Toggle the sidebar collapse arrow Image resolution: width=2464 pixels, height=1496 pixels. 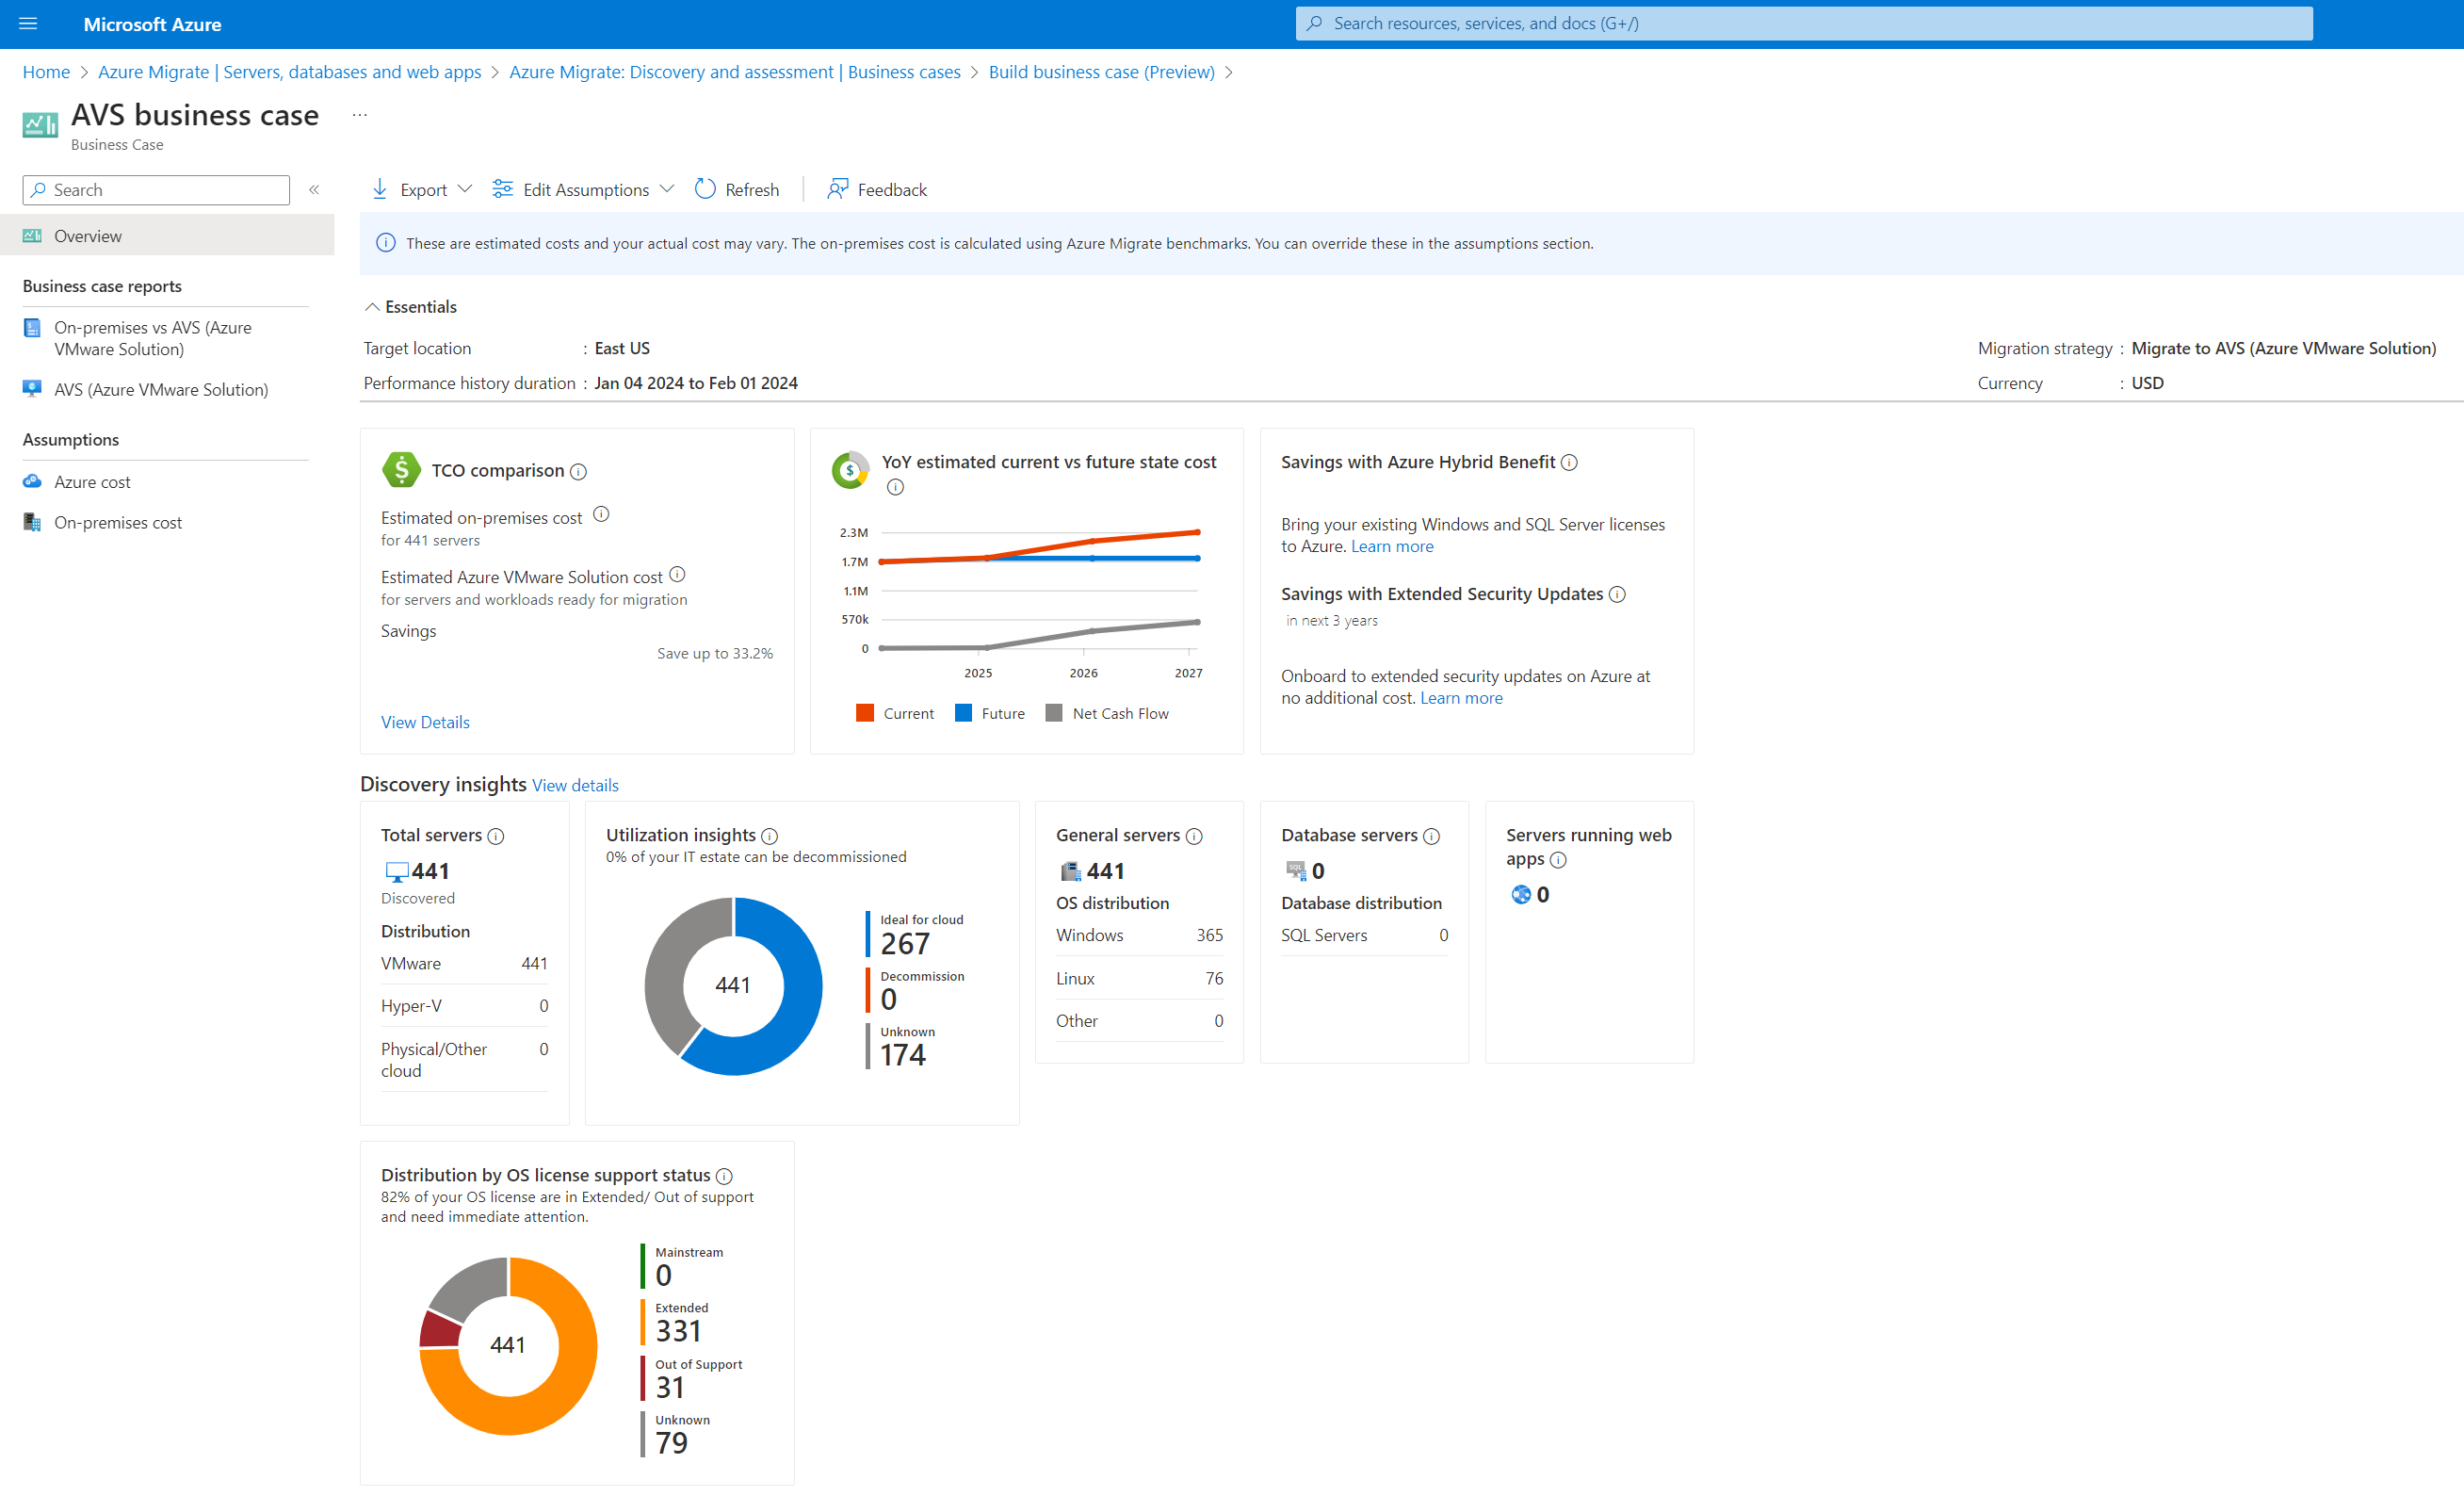[x=315, y=190]
